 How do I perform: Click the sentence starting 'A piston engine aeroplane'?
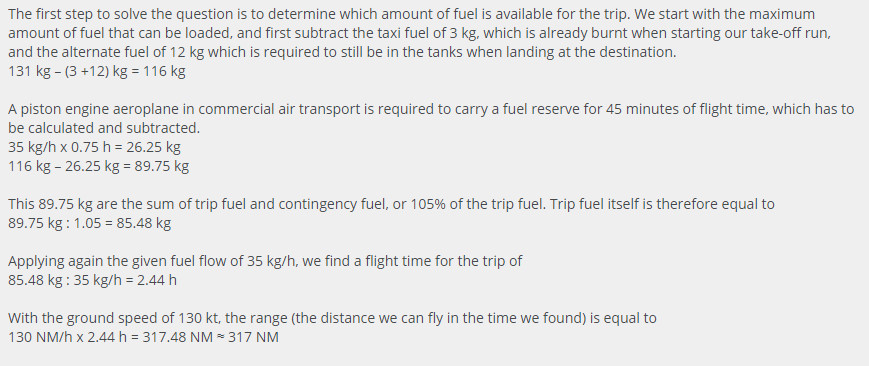click(x=431, y=119)
